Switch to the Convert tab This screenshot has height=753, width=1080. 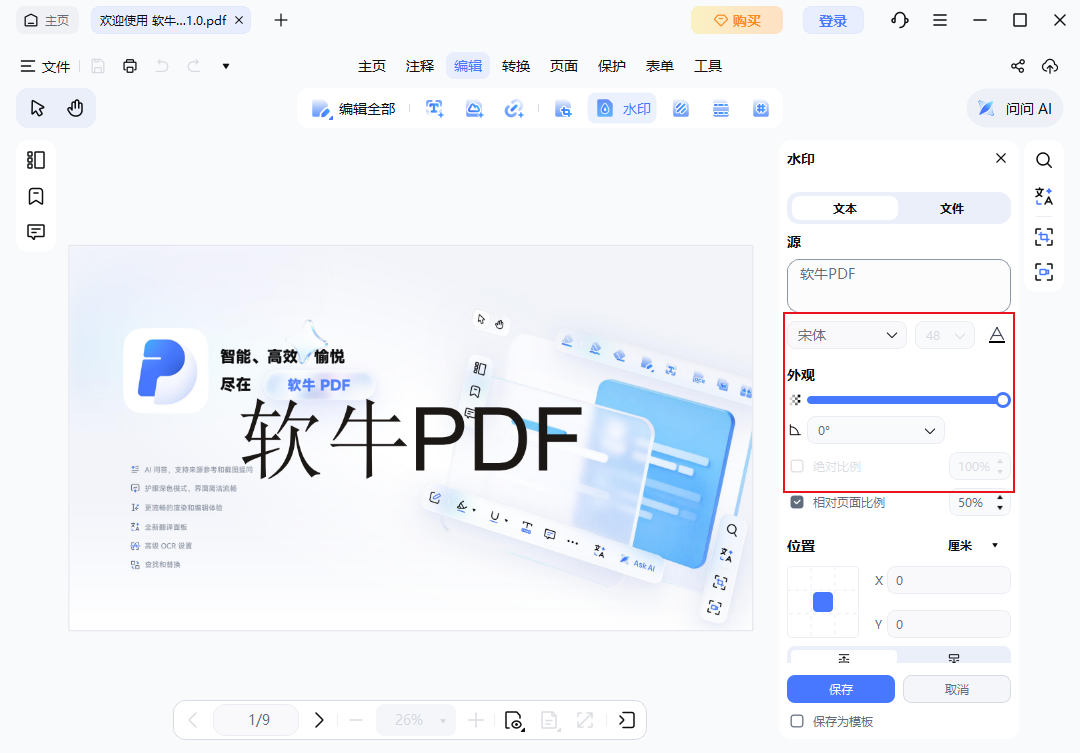[x=516, y=66]
